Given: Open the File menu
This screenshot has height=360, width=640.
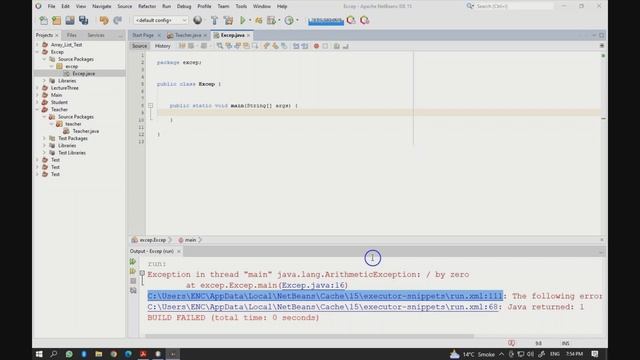Looking at the screenshot, I should coord(51,6).
